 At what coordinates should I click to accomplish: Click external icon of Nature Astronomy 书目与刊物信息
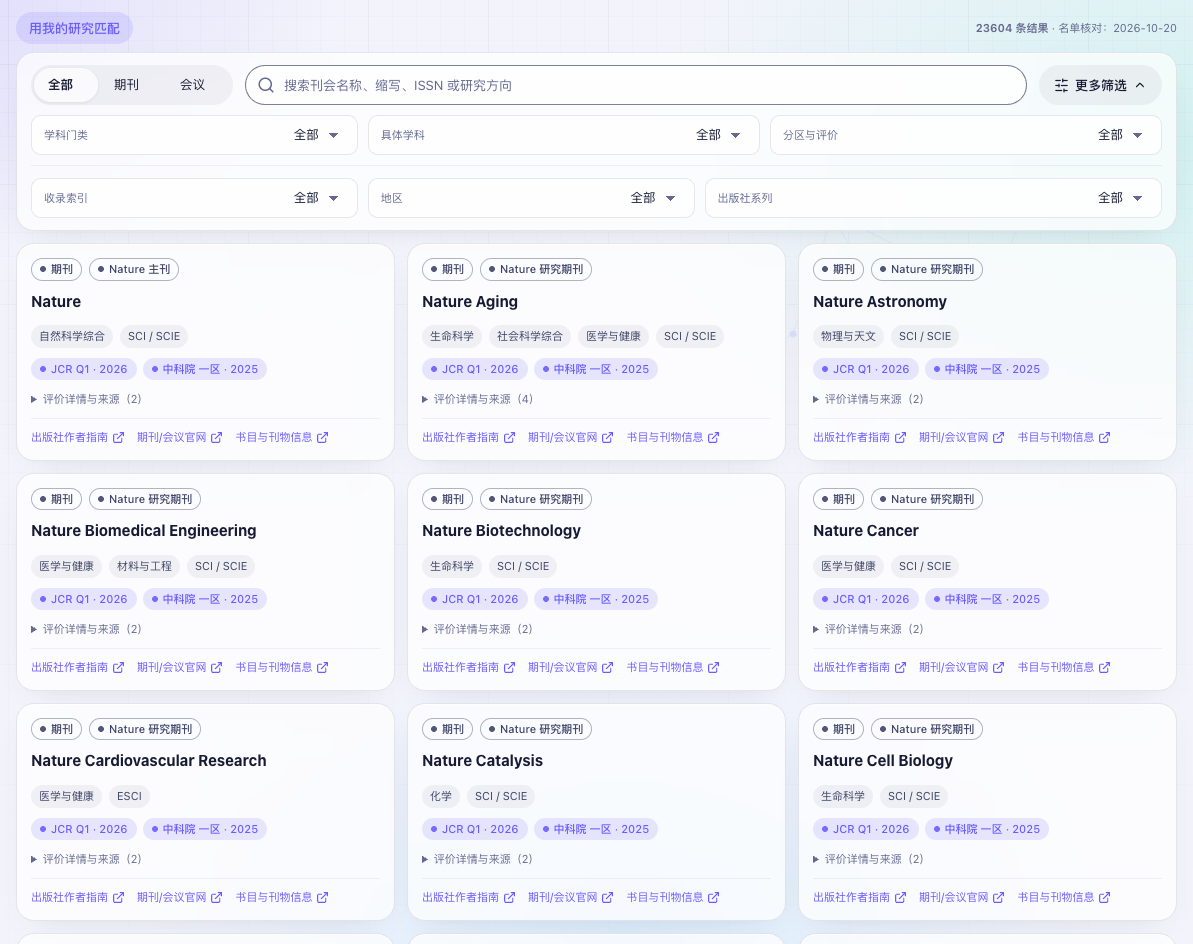(1105, 437)
